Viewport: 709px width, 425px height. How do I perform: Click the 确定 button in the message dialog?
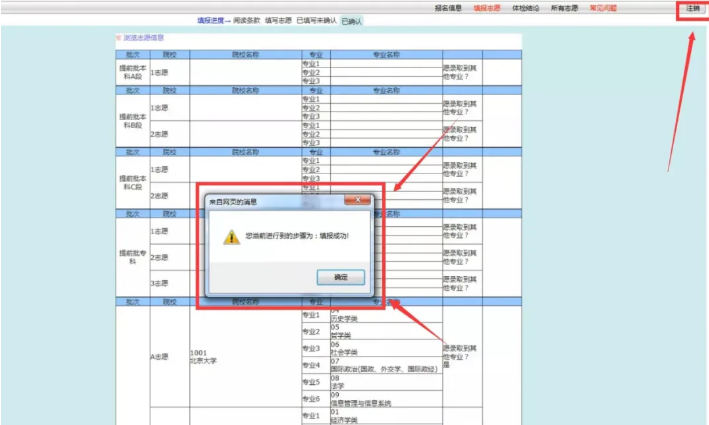point(340,277)
